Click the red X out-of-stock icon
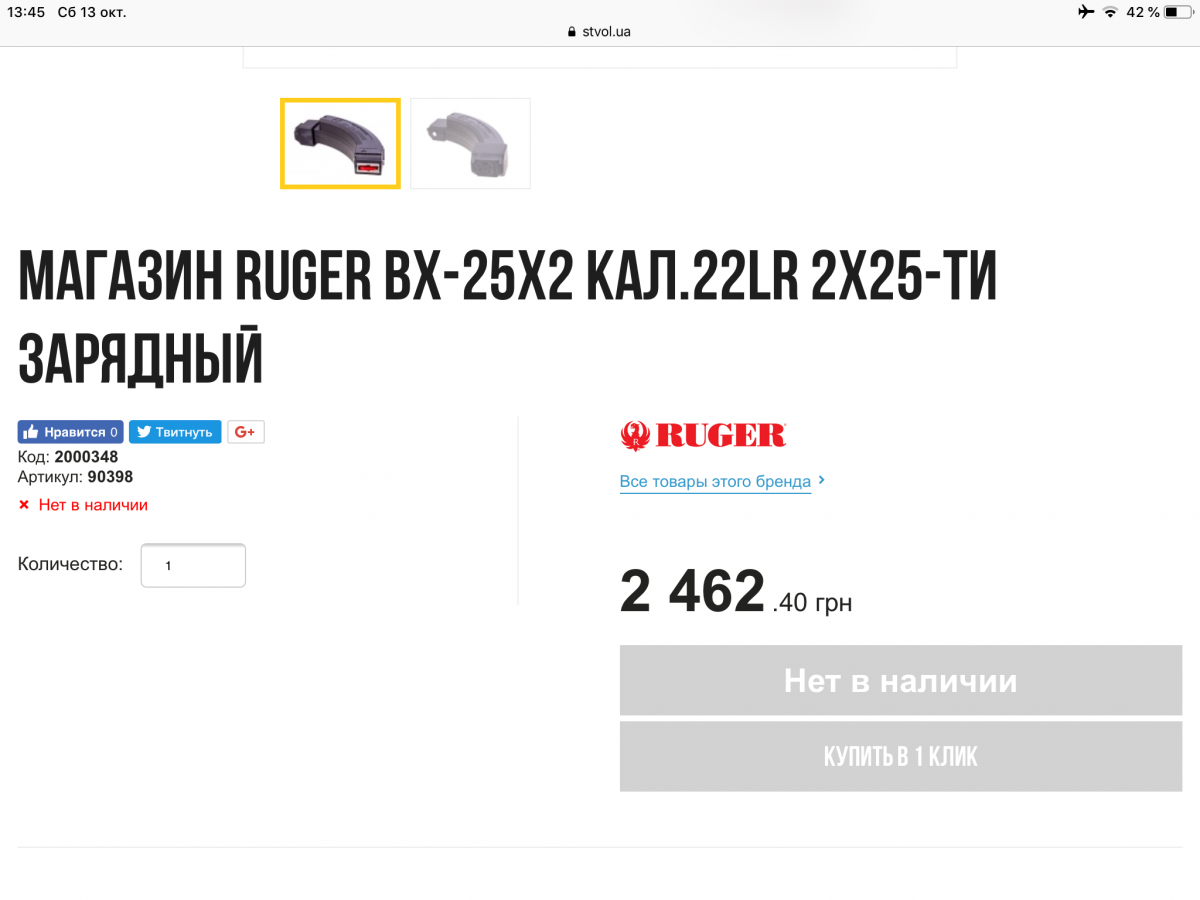 point(24,506)
